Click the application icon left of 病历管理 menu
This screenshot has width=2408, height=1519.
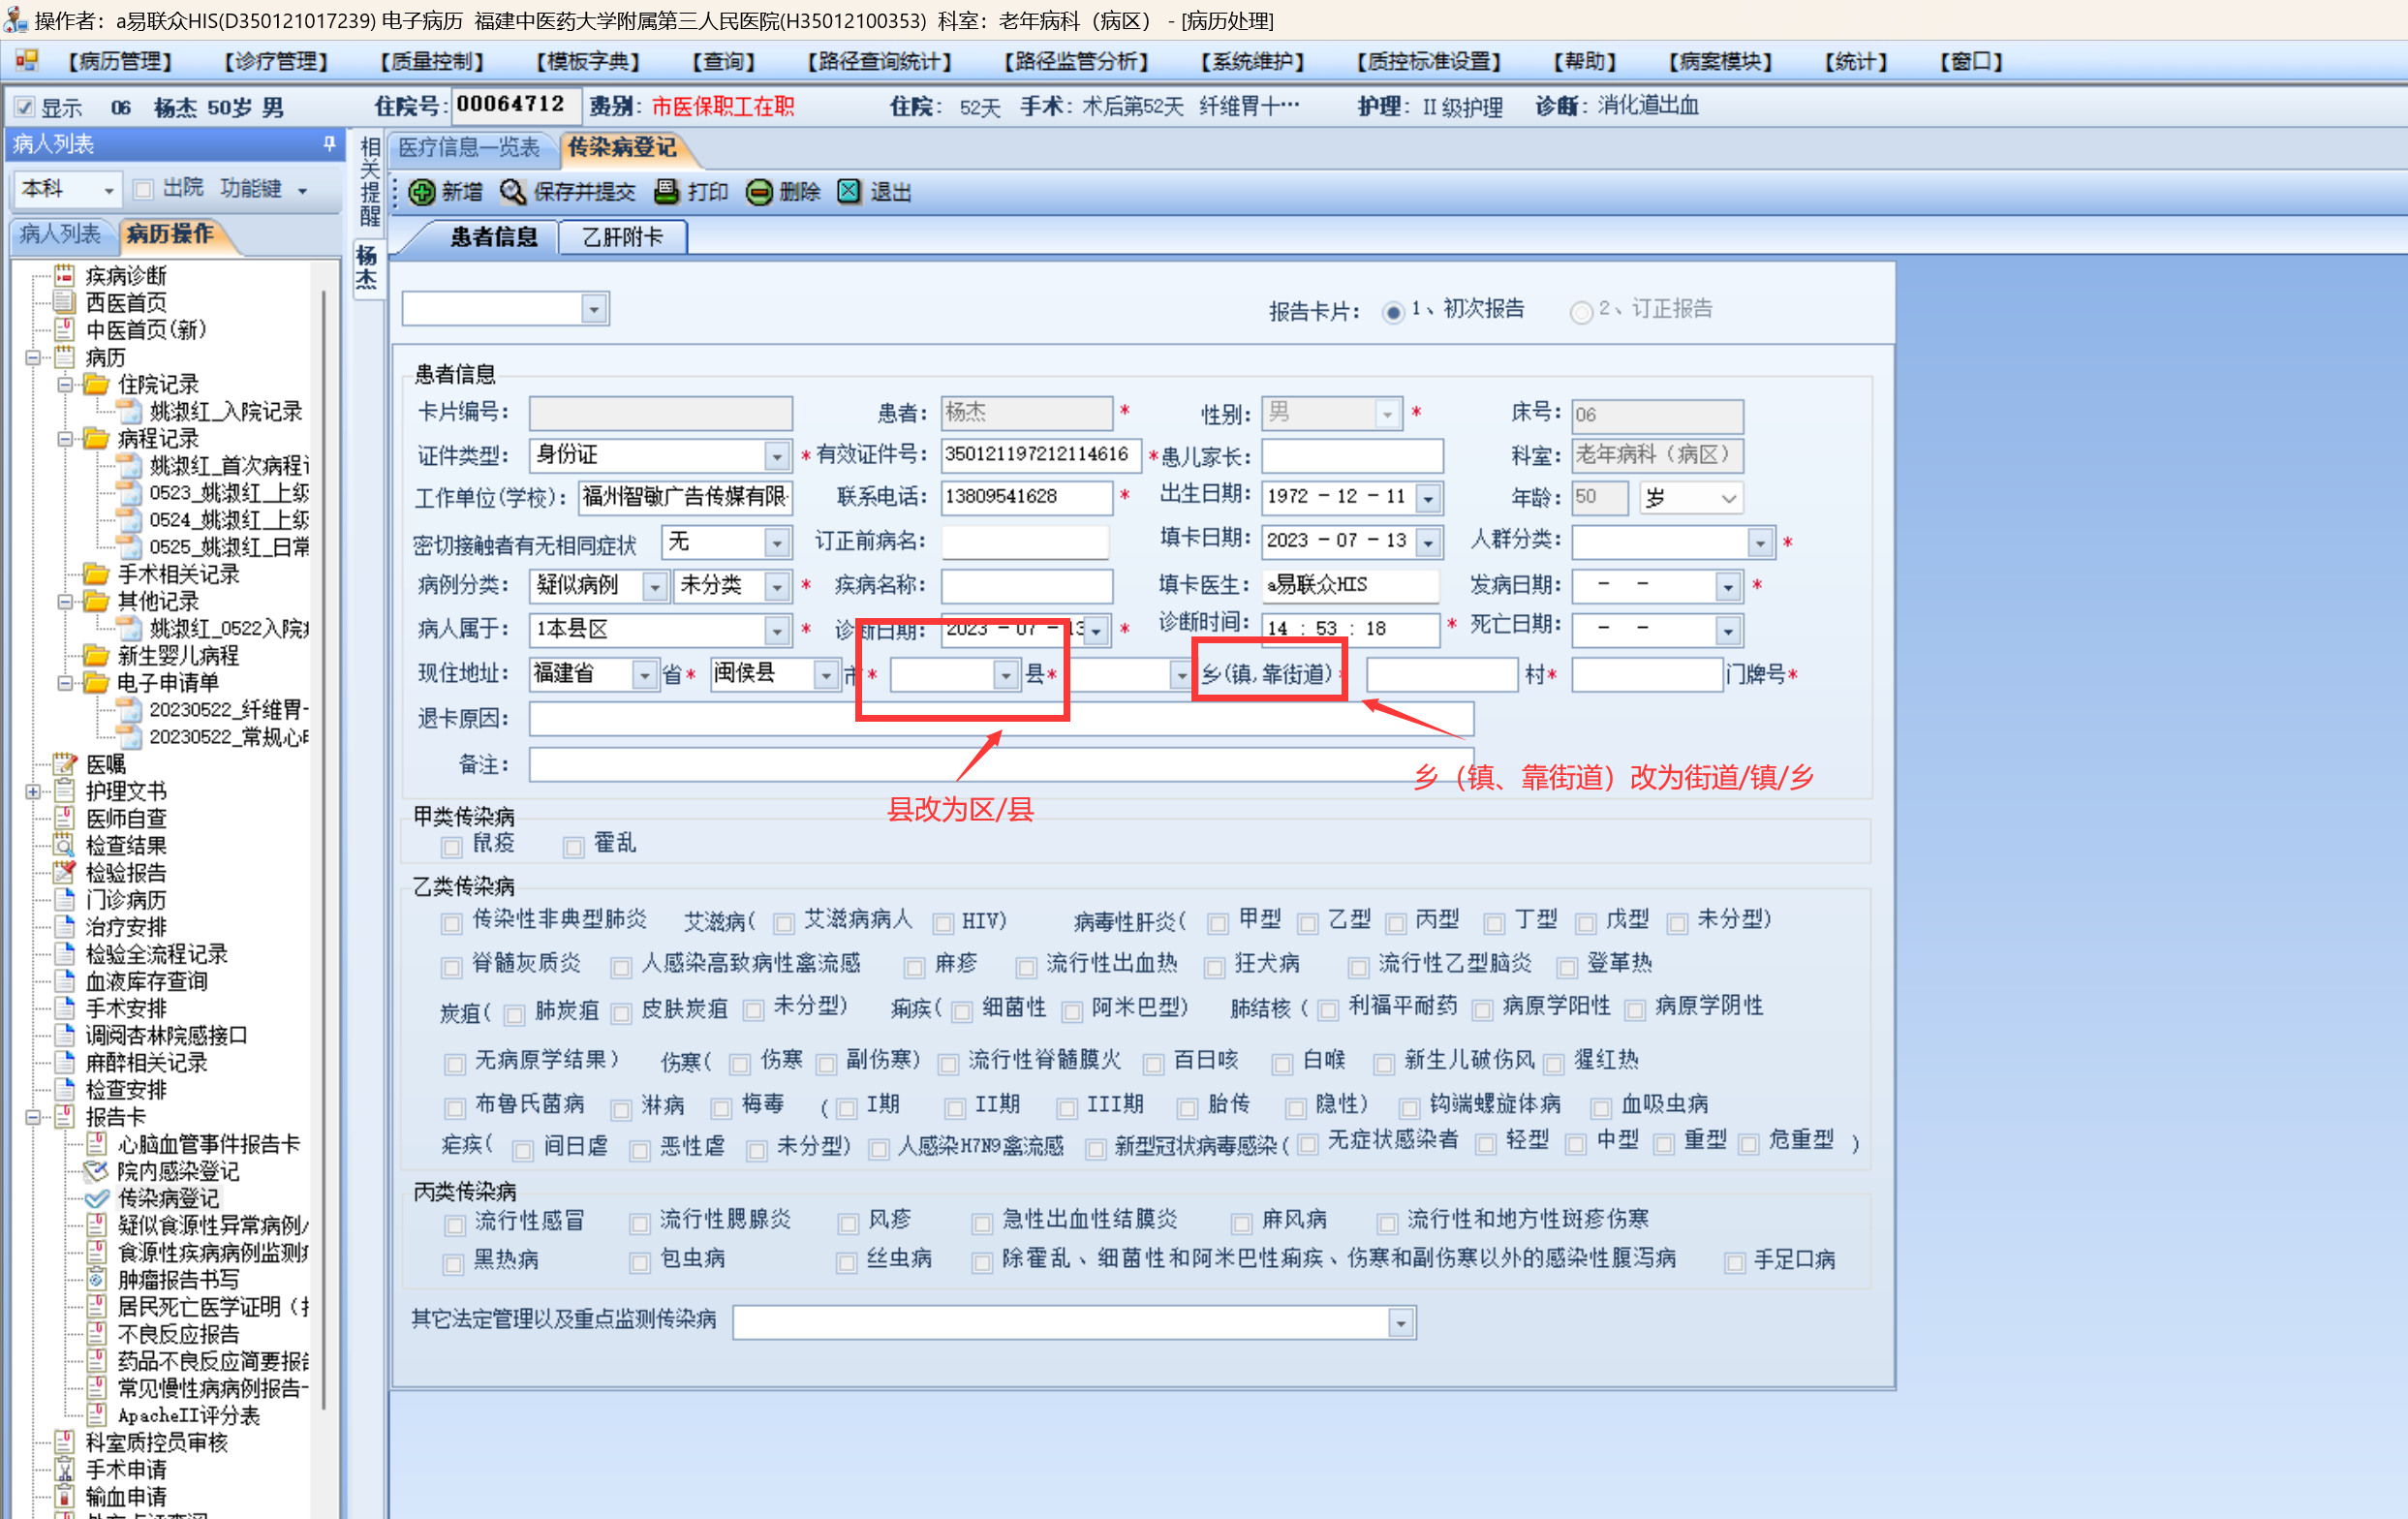[27, 61]
